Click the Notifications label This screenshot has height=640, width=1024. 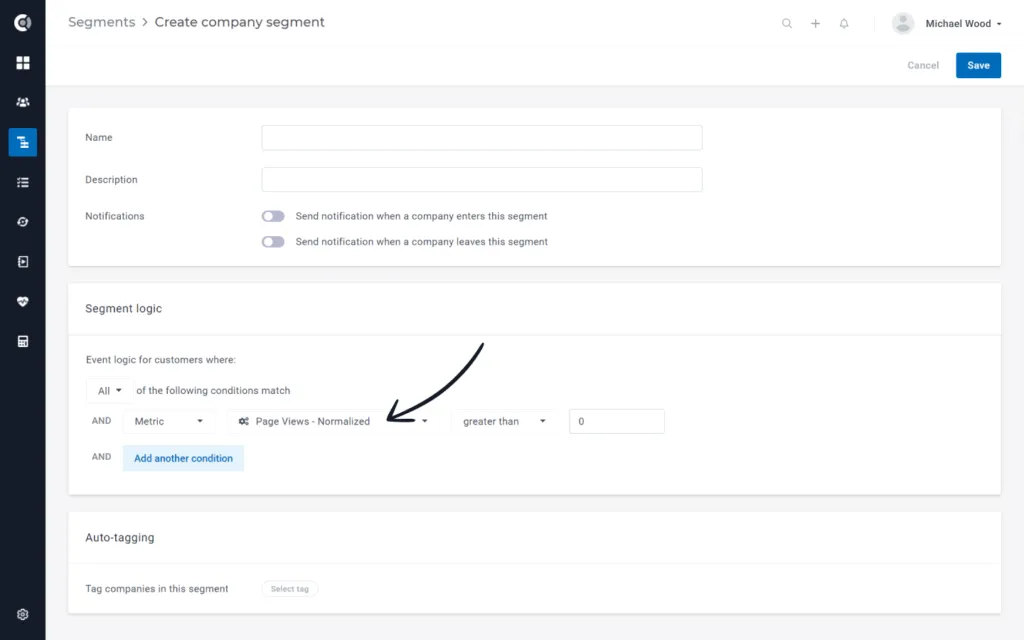pos(114,216)
